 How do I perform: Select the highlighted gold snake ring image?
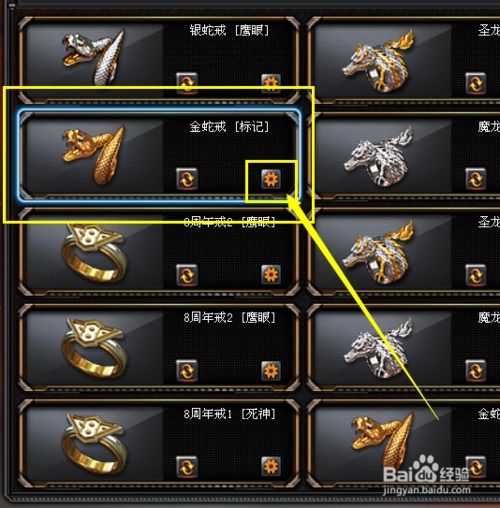coord(93,155)
